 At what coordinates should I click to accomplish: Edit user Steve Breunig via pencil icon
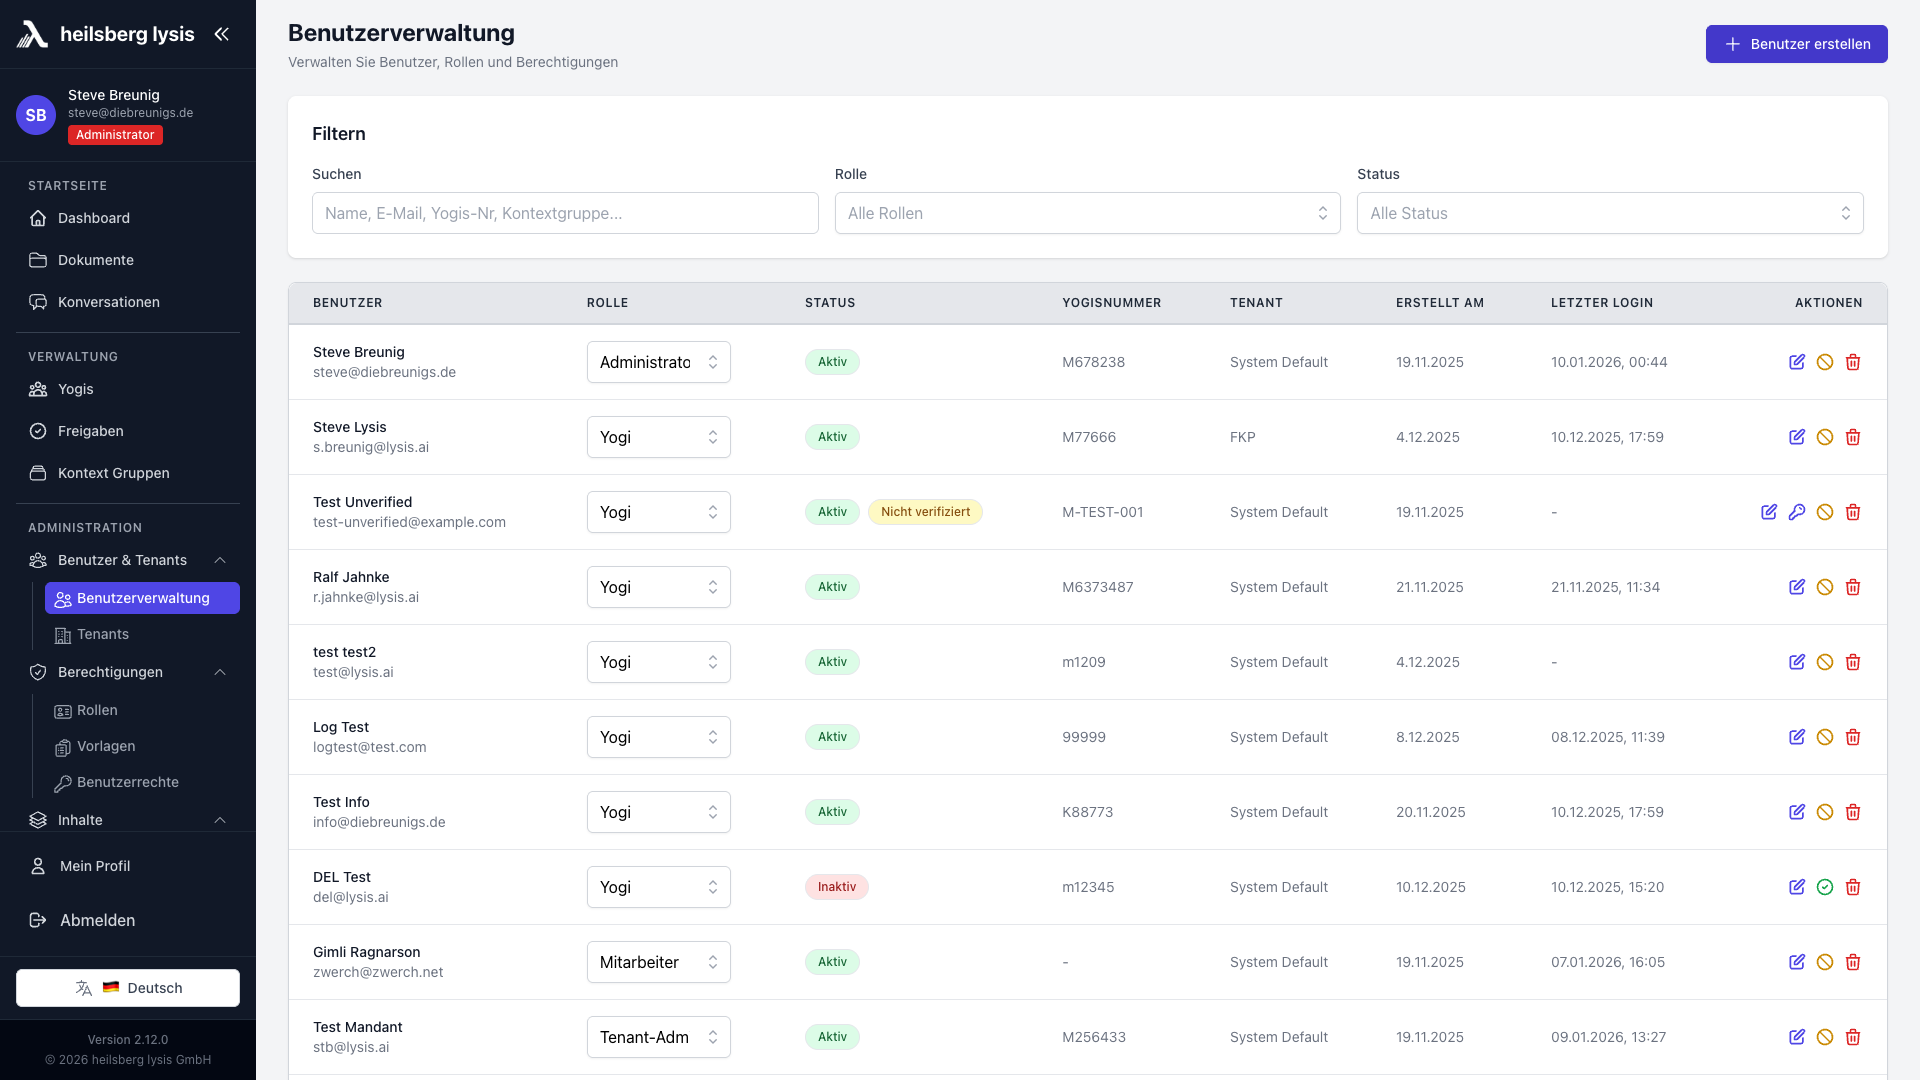[1796, 362]
